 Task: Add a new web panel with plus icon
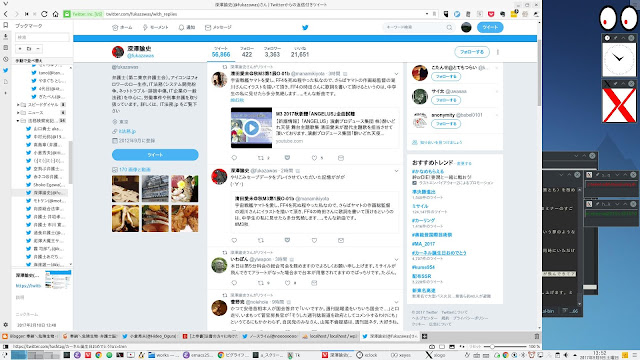[x=5, y=93]
